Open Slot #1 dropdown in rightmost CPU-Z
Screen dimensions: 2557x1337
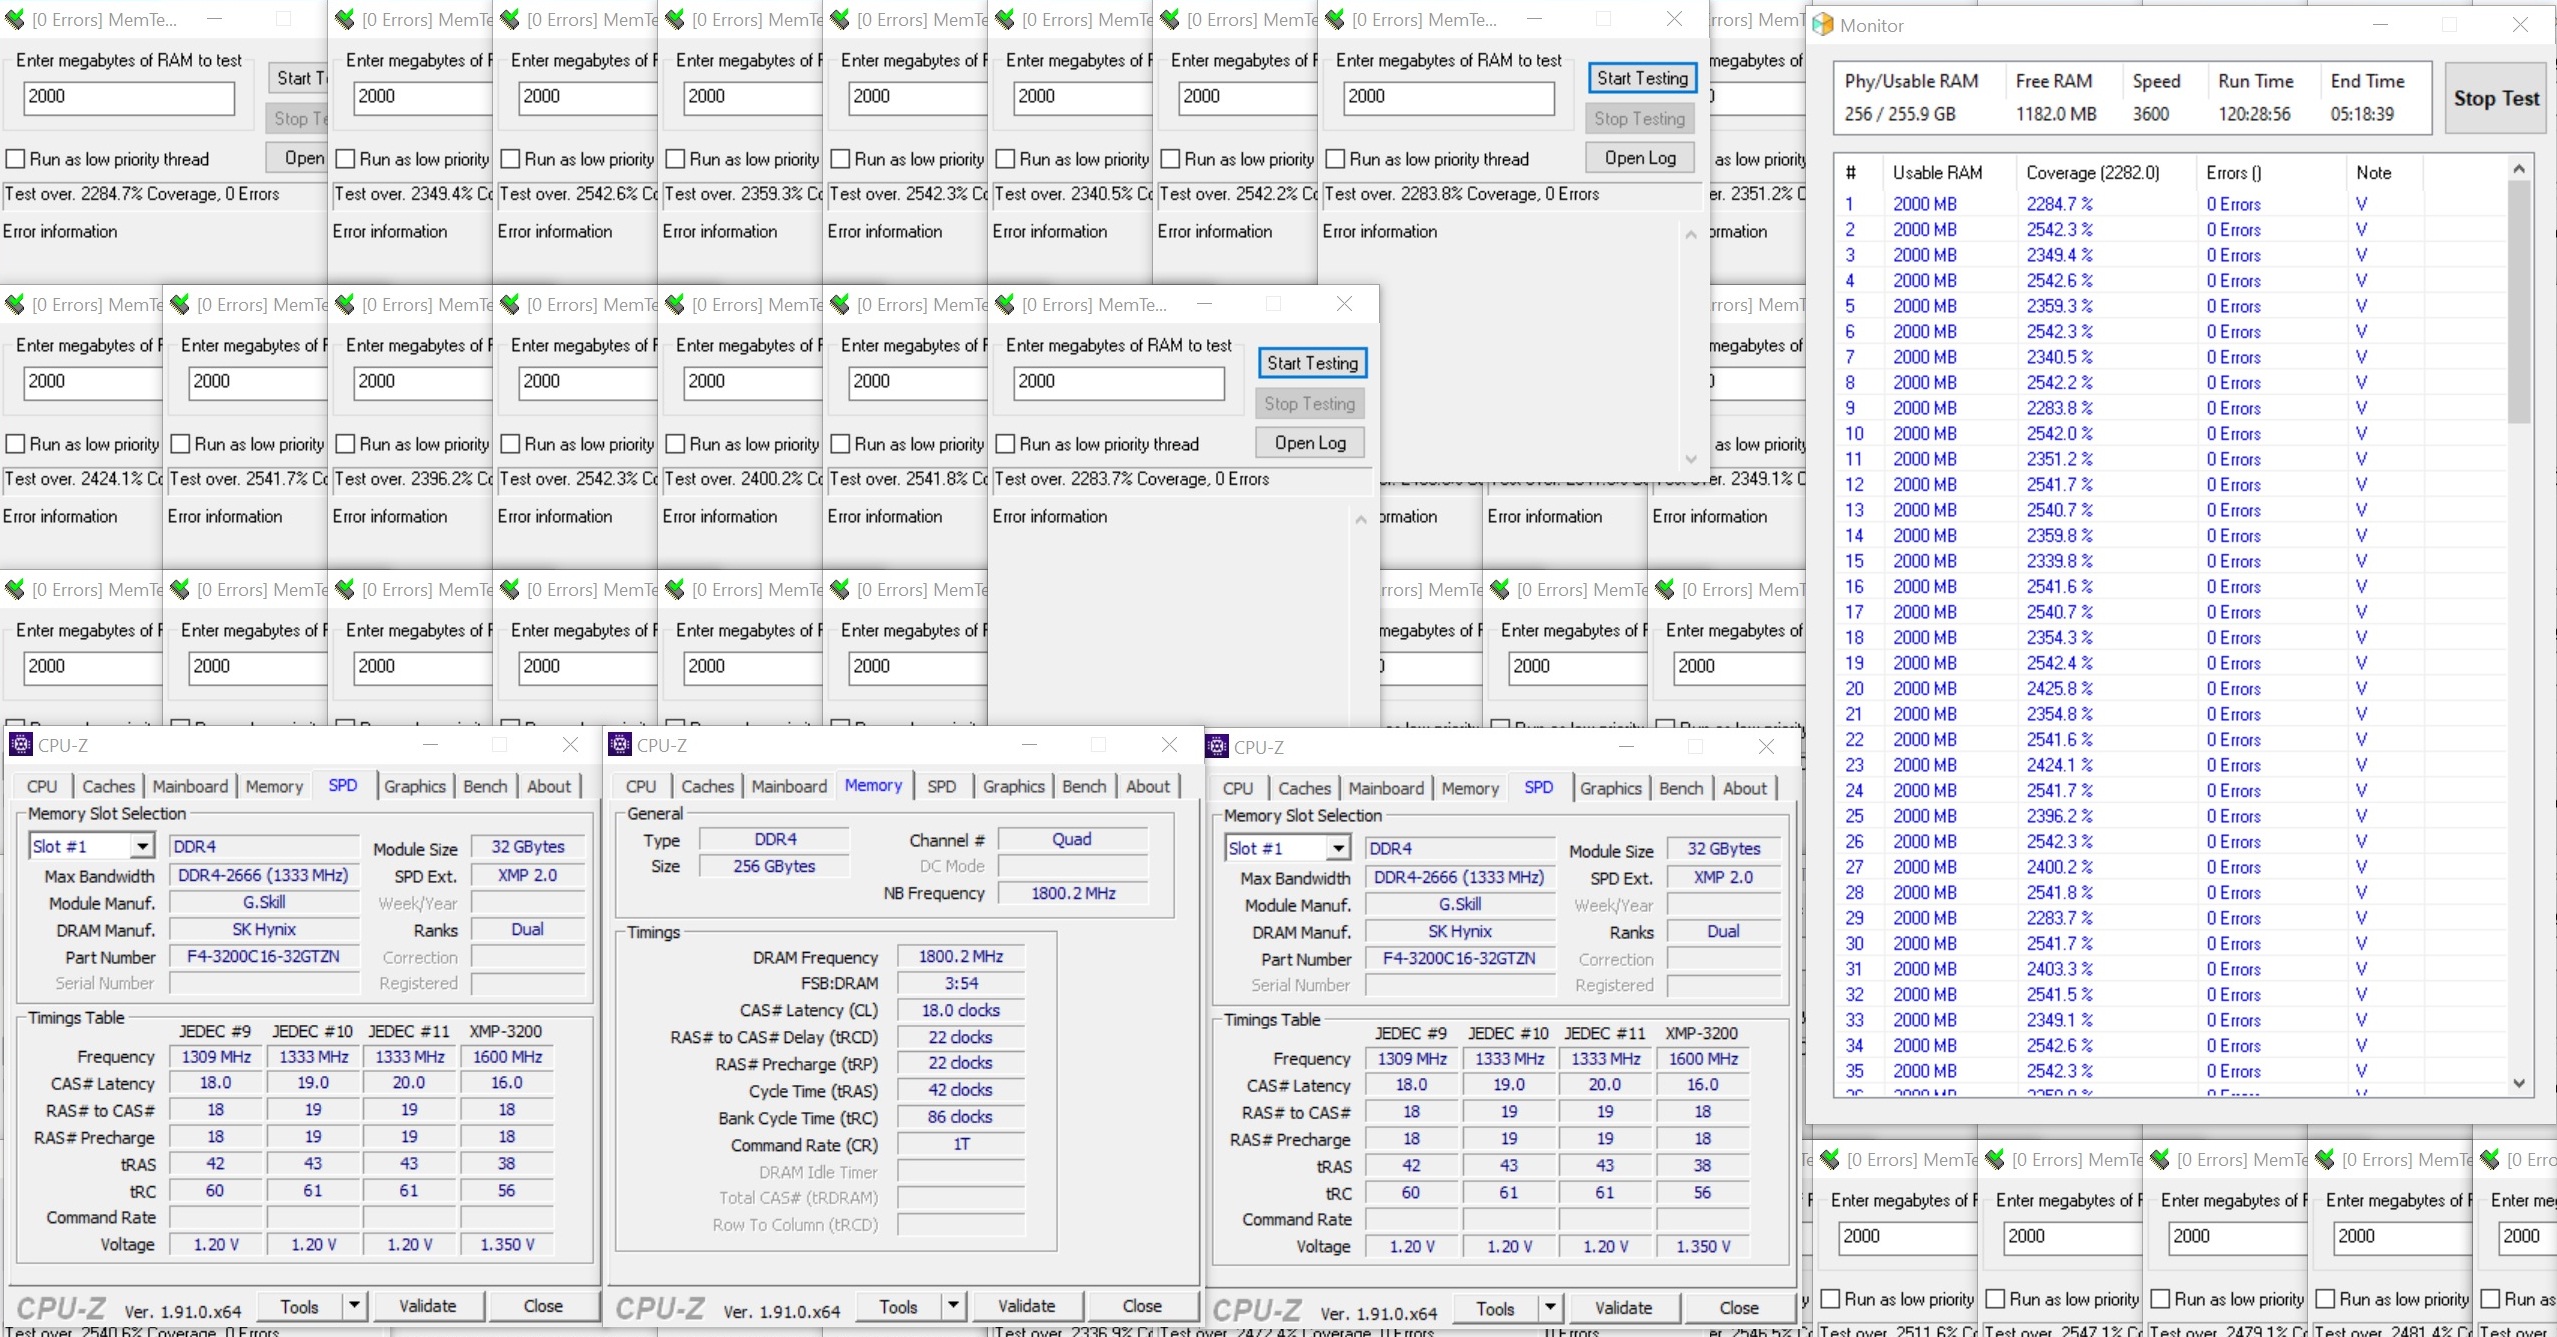(1339, 848)
